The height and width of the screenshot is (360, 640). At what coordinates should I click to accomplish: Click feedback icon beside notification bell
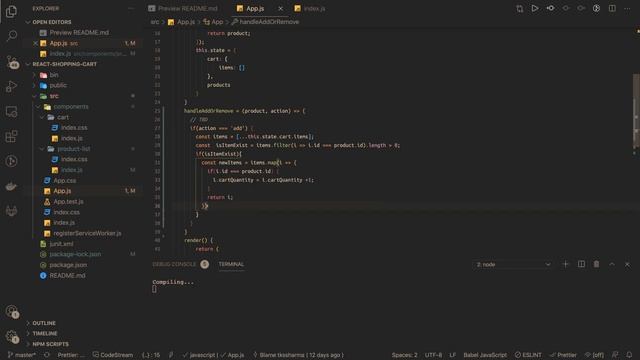click(615, 355)
